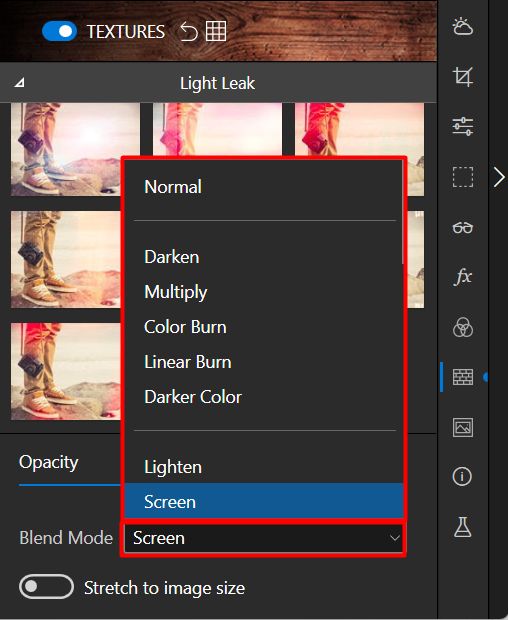Select the Crop tool icon

[463, 77]
